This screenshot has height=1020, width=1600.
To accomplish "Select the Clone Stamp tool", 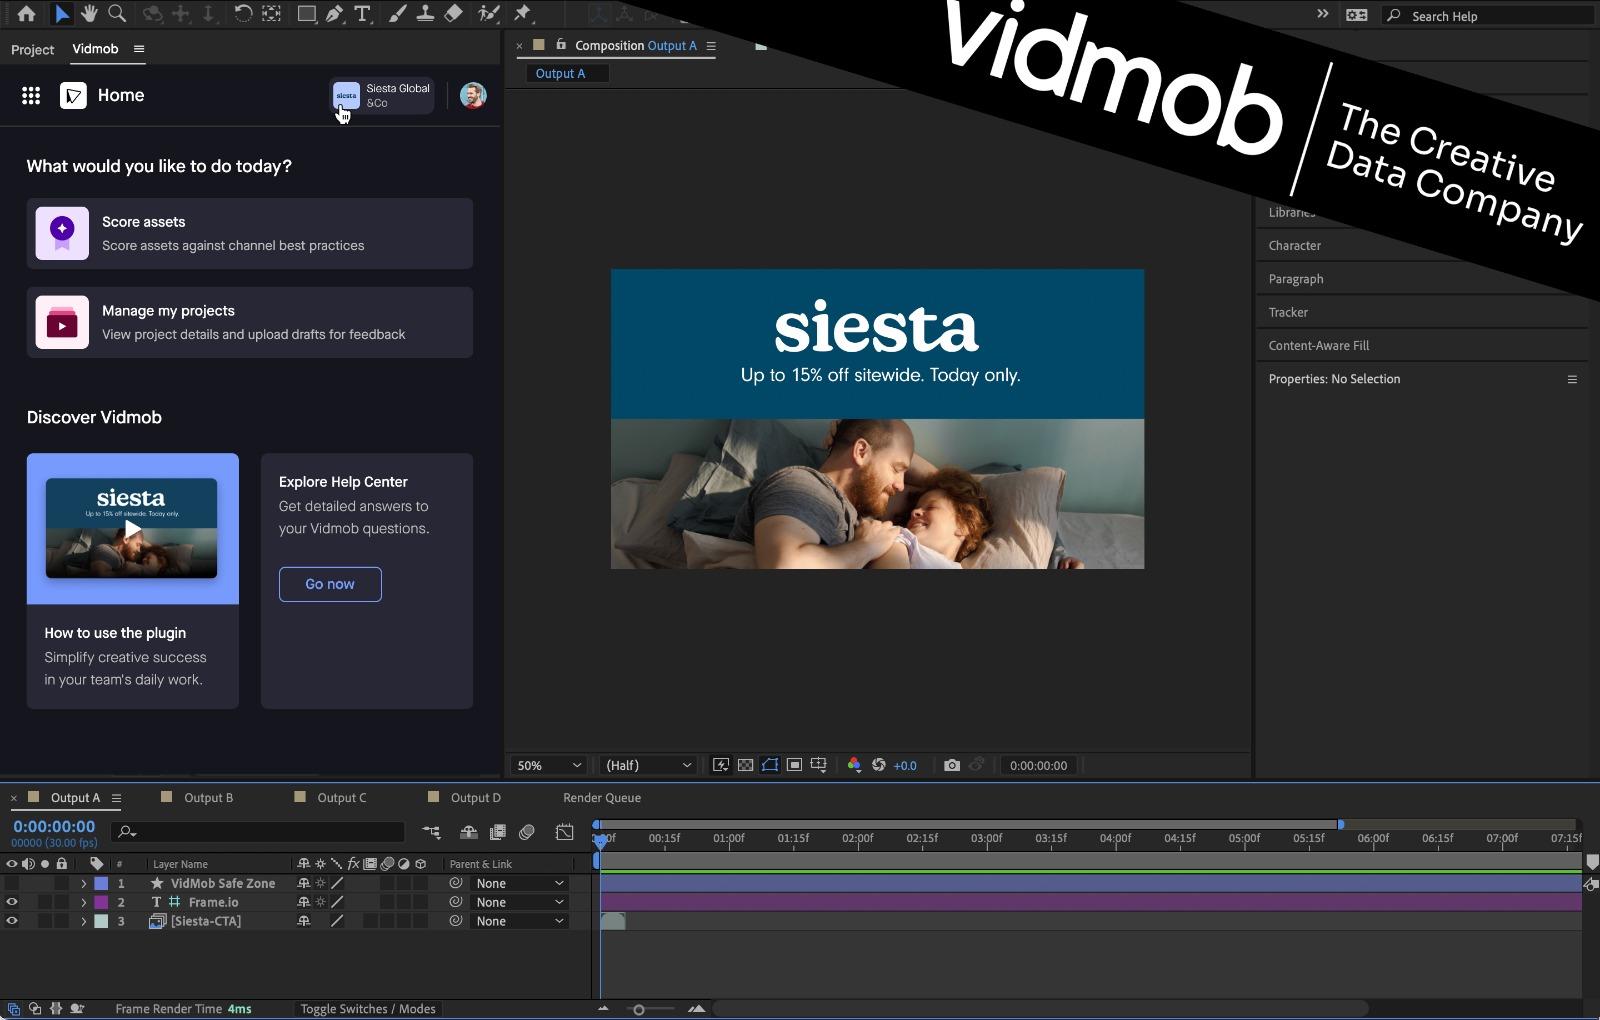I will 425,14.
